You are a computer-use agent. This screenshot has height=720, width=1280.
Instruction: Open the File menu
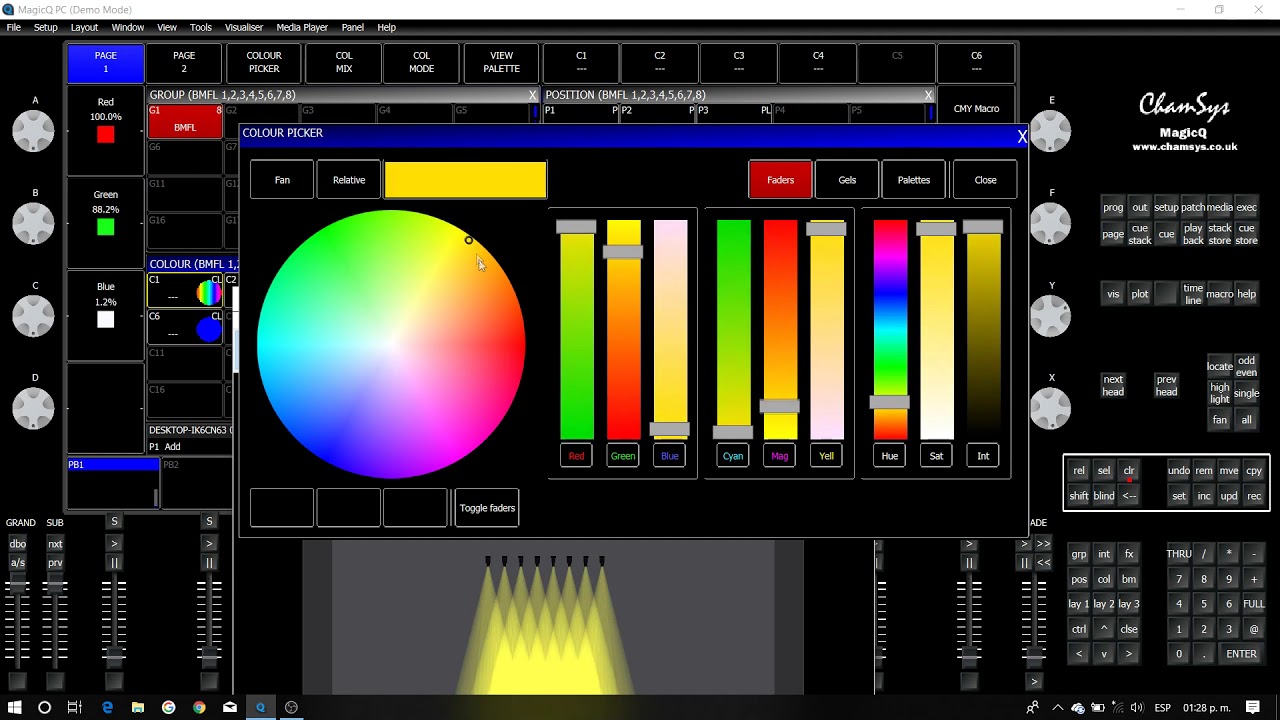coord(14,27)
